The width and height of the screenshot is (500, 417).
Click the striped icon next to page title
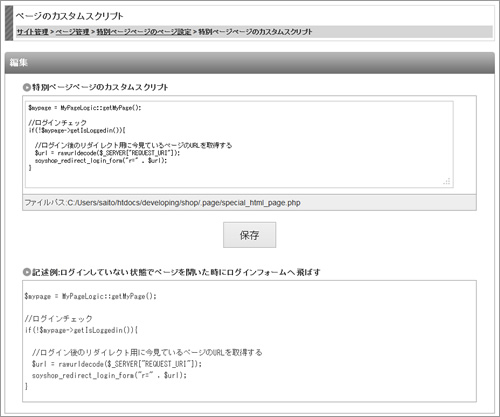9,23
